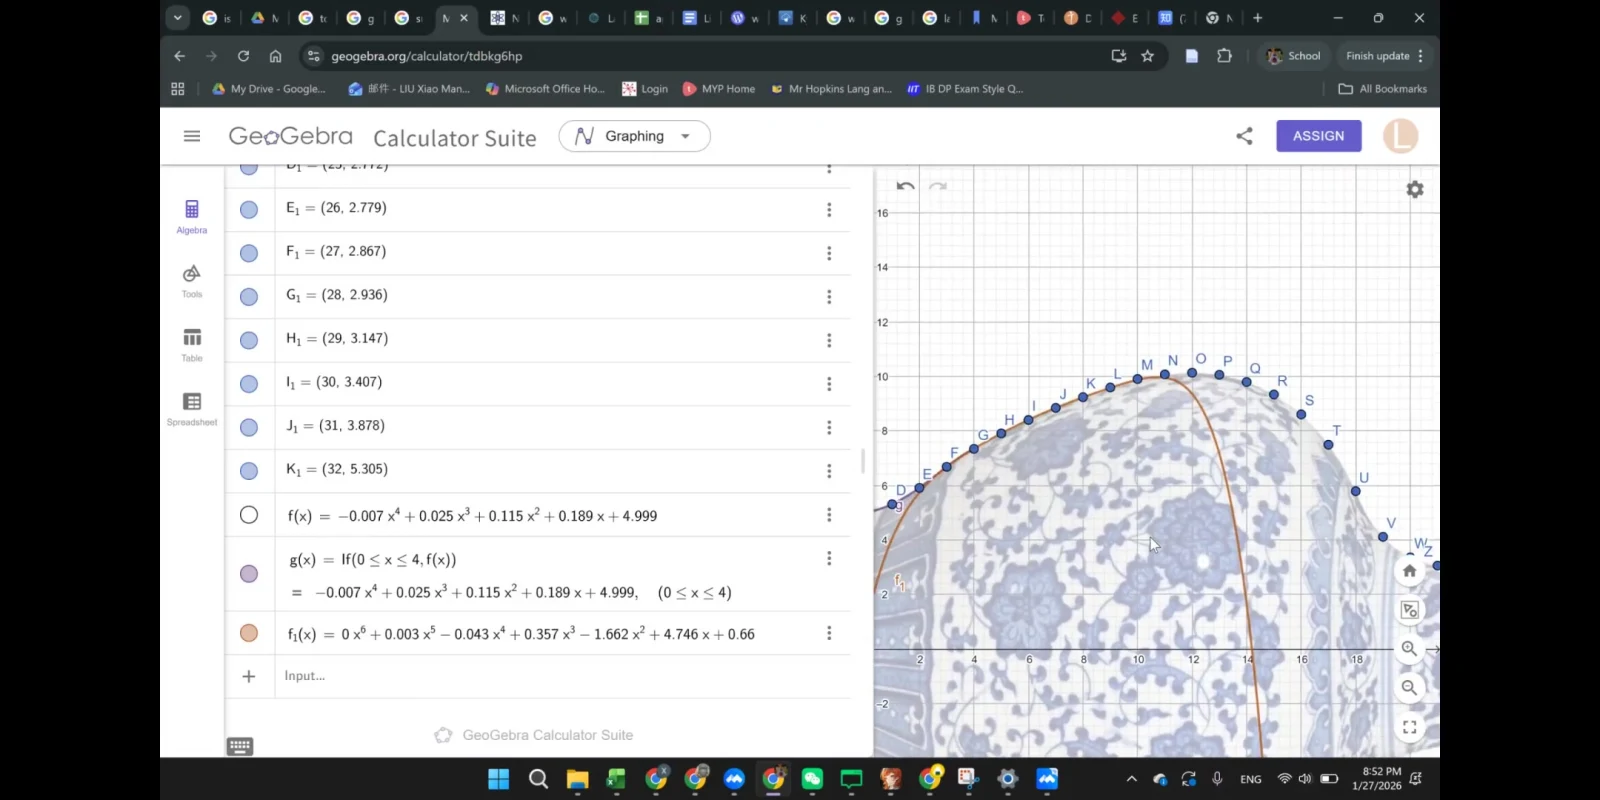1600x800 pixels.
Task: Open graphics settings gear
Action: tap(1414, 189)
